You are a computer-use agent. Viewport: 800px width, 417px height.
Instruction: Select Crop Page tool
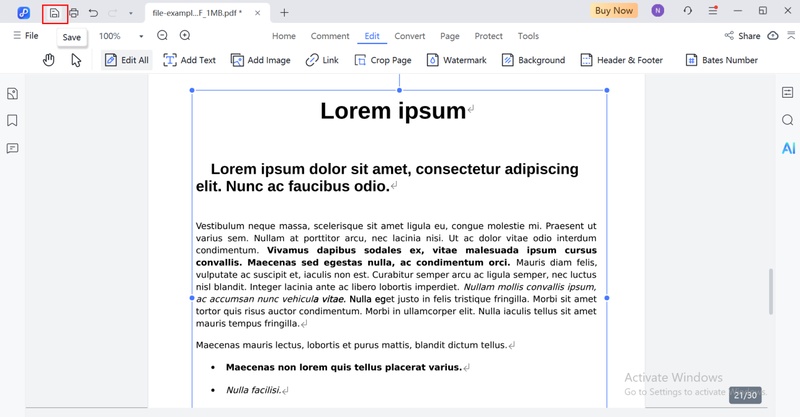click(383, 60)
